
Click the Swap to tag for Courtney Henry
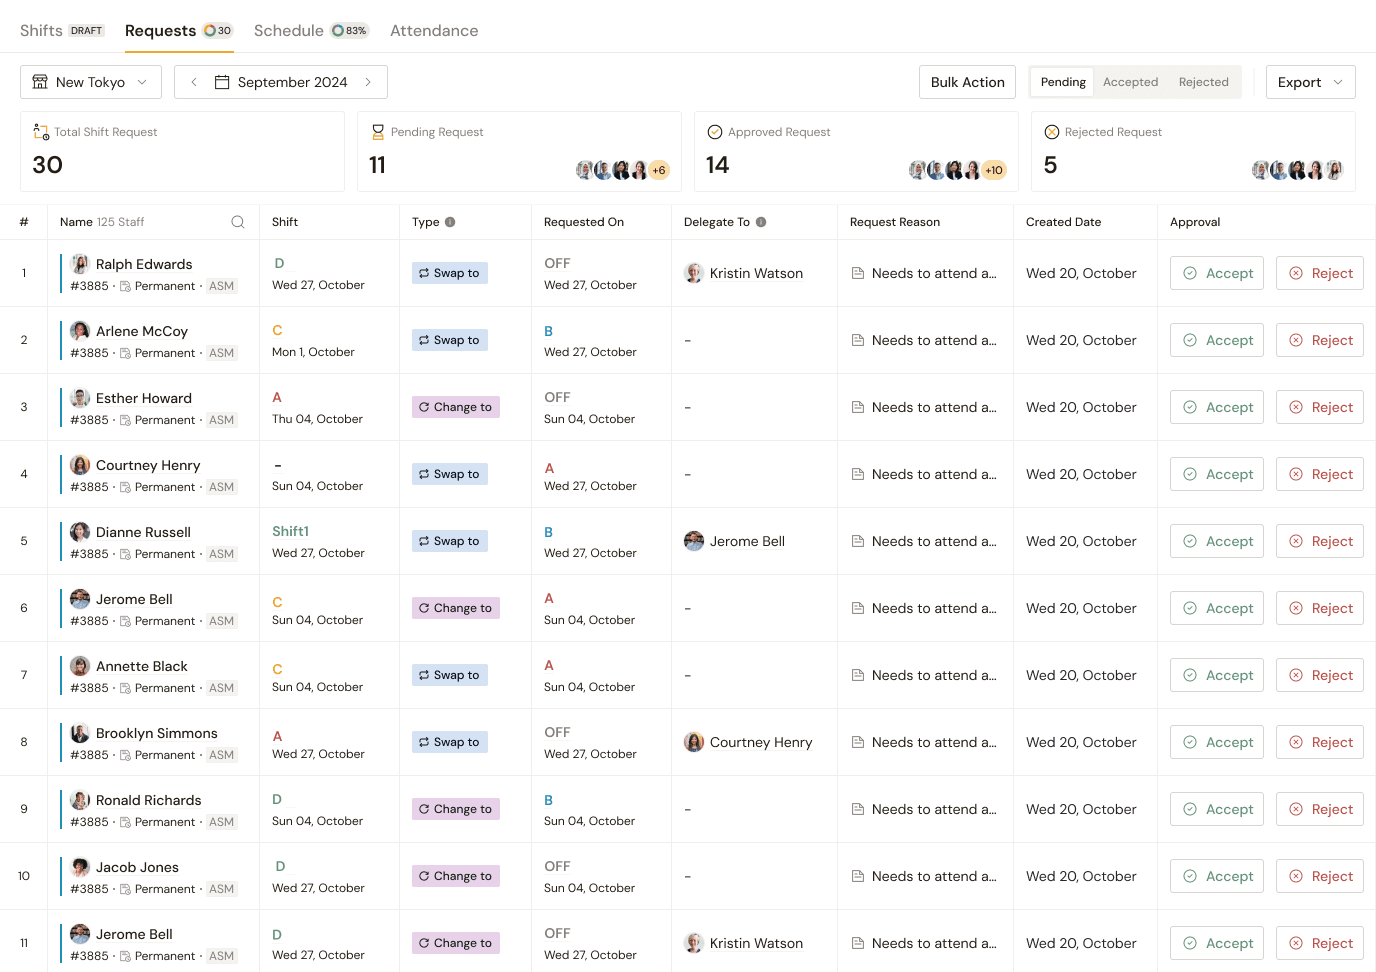(x=449, y=474)
